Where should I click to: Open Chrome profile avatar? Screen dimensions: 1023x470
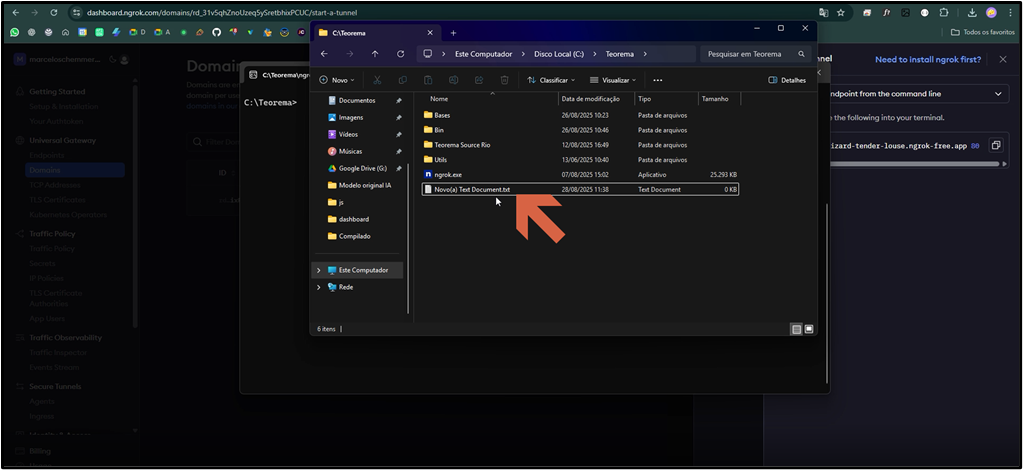(991, 12)
